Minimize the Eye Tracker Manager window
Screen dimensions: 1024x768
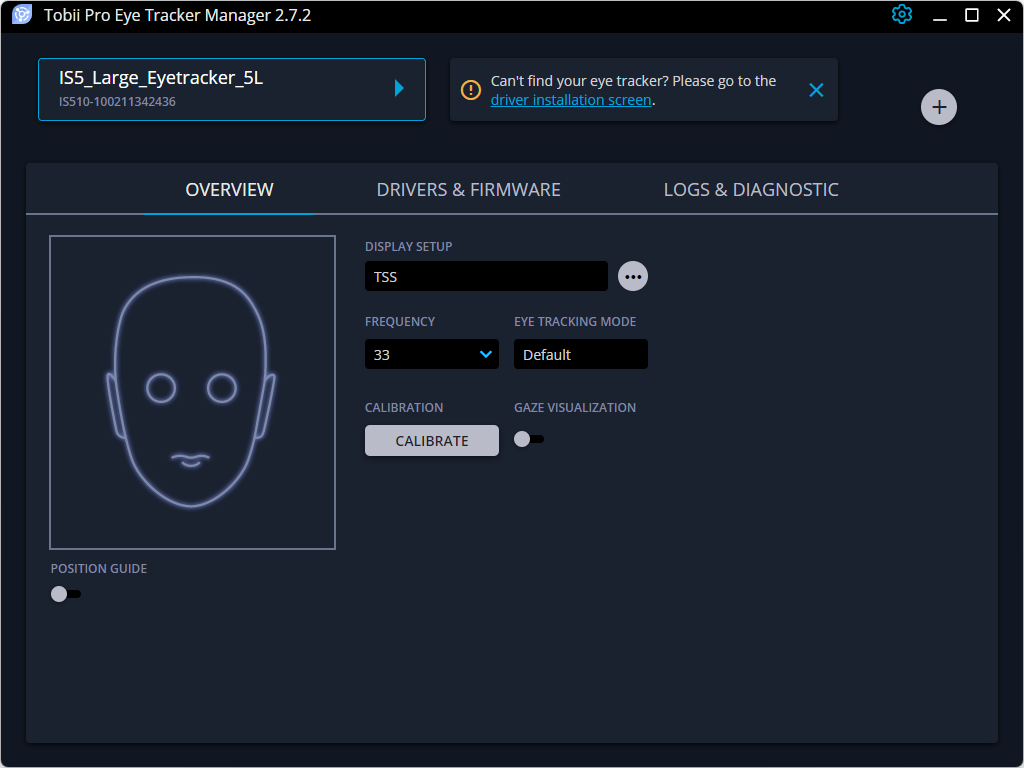pyautogui.click(x=938, y=15)
